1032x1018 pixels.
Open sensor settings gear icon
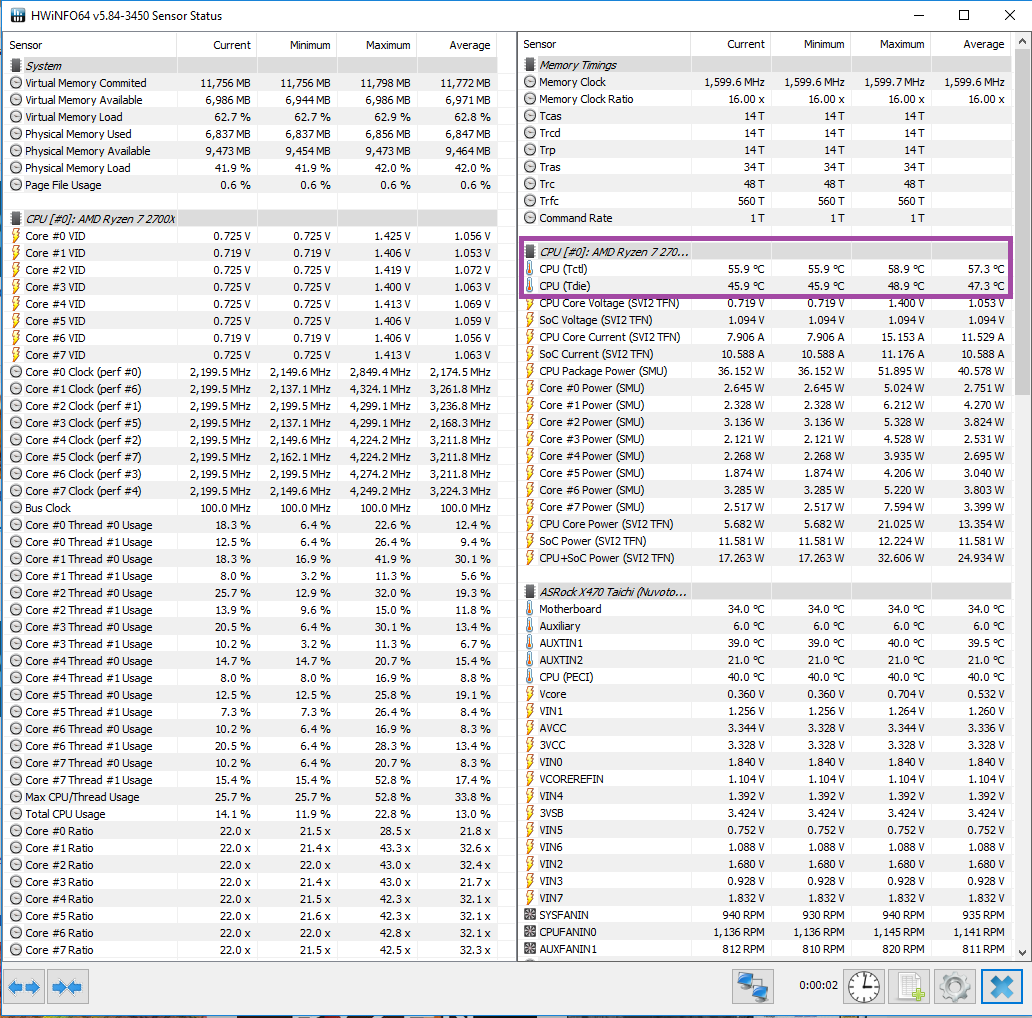coord(954,986)
